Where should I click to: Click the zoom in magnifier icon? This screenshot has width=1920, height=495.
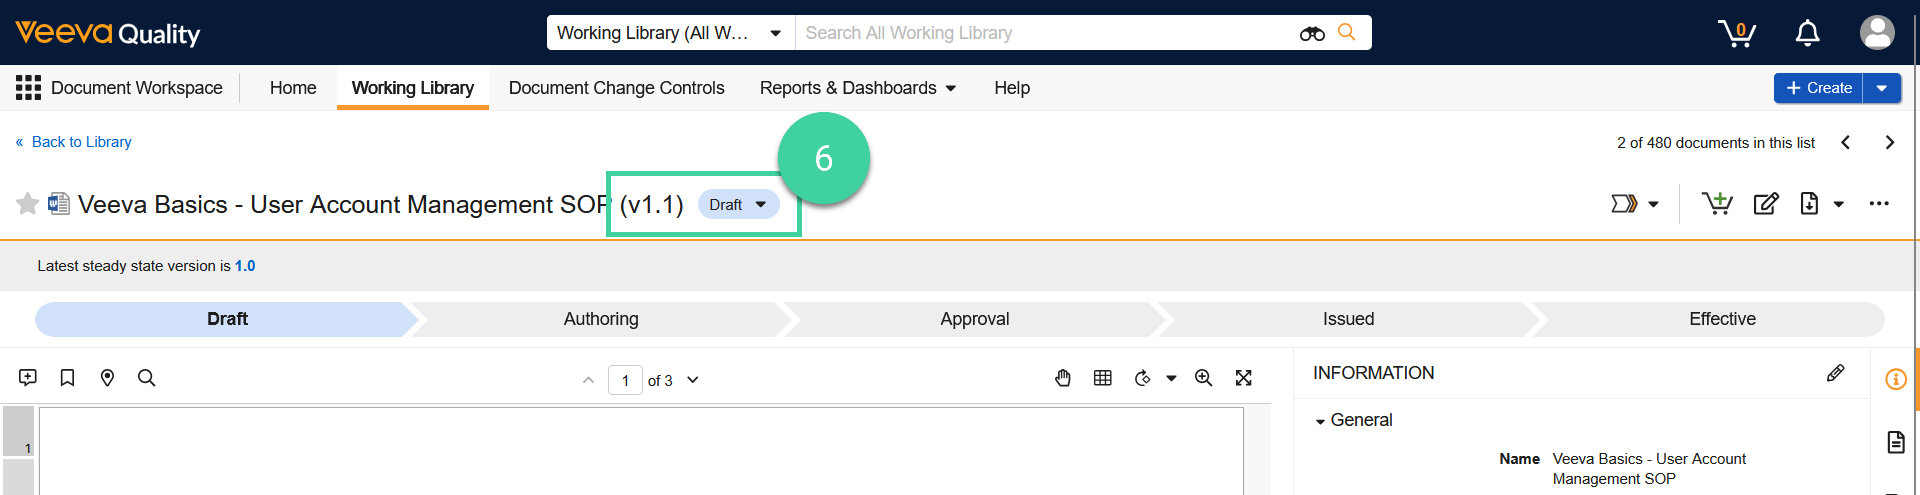point(1203,378)
